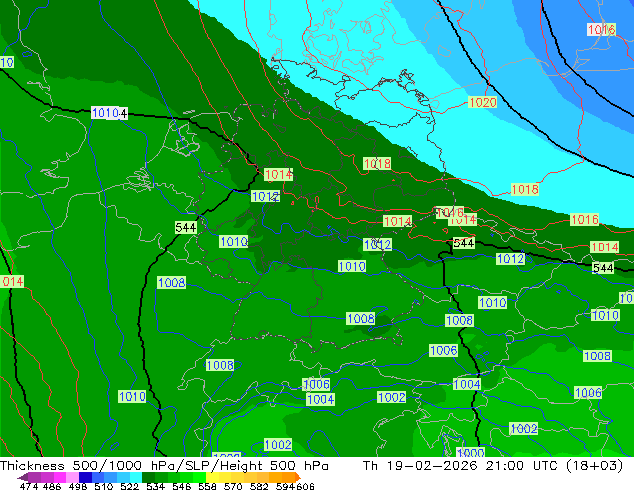Click the 534 legend value
The image size is (634, 490).
[155, 486]
